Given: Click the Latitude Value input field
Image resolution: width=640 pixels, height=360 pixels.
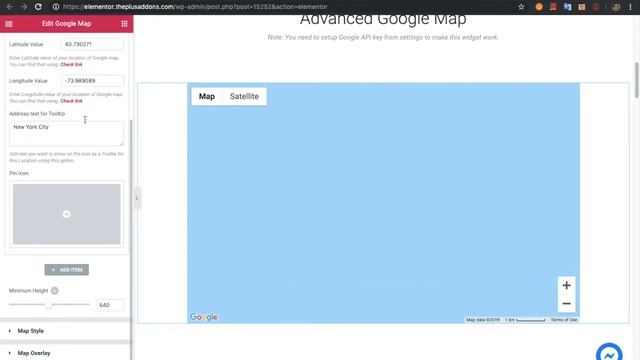Looking at the screenshot, I should pyautogui.click(x=92, y=44).
